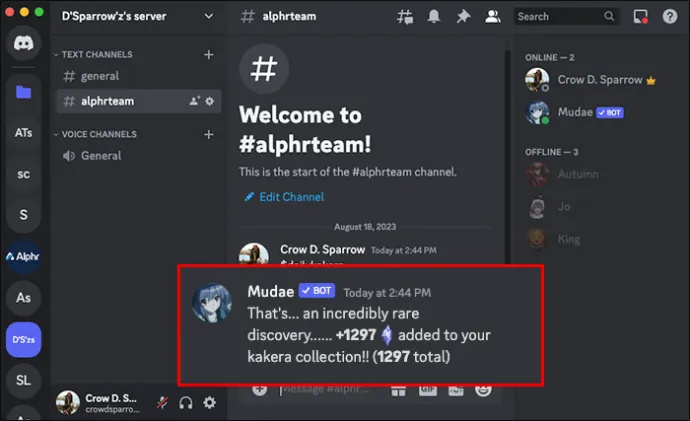The height and width of the screenshot is (421, 690).
Task: Switch to the S server
Action: pyautogui.click(x=23, y=215)
